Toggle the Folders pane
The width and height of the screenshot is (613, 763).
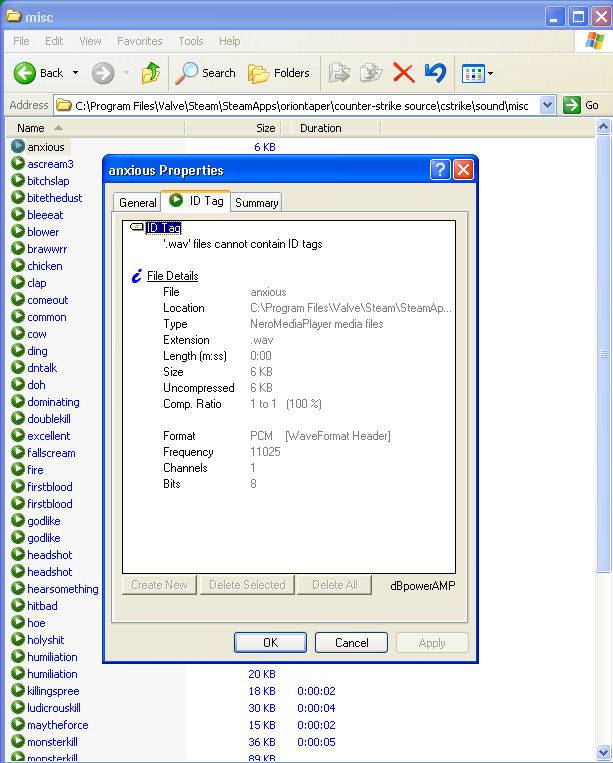click(279, 73)
